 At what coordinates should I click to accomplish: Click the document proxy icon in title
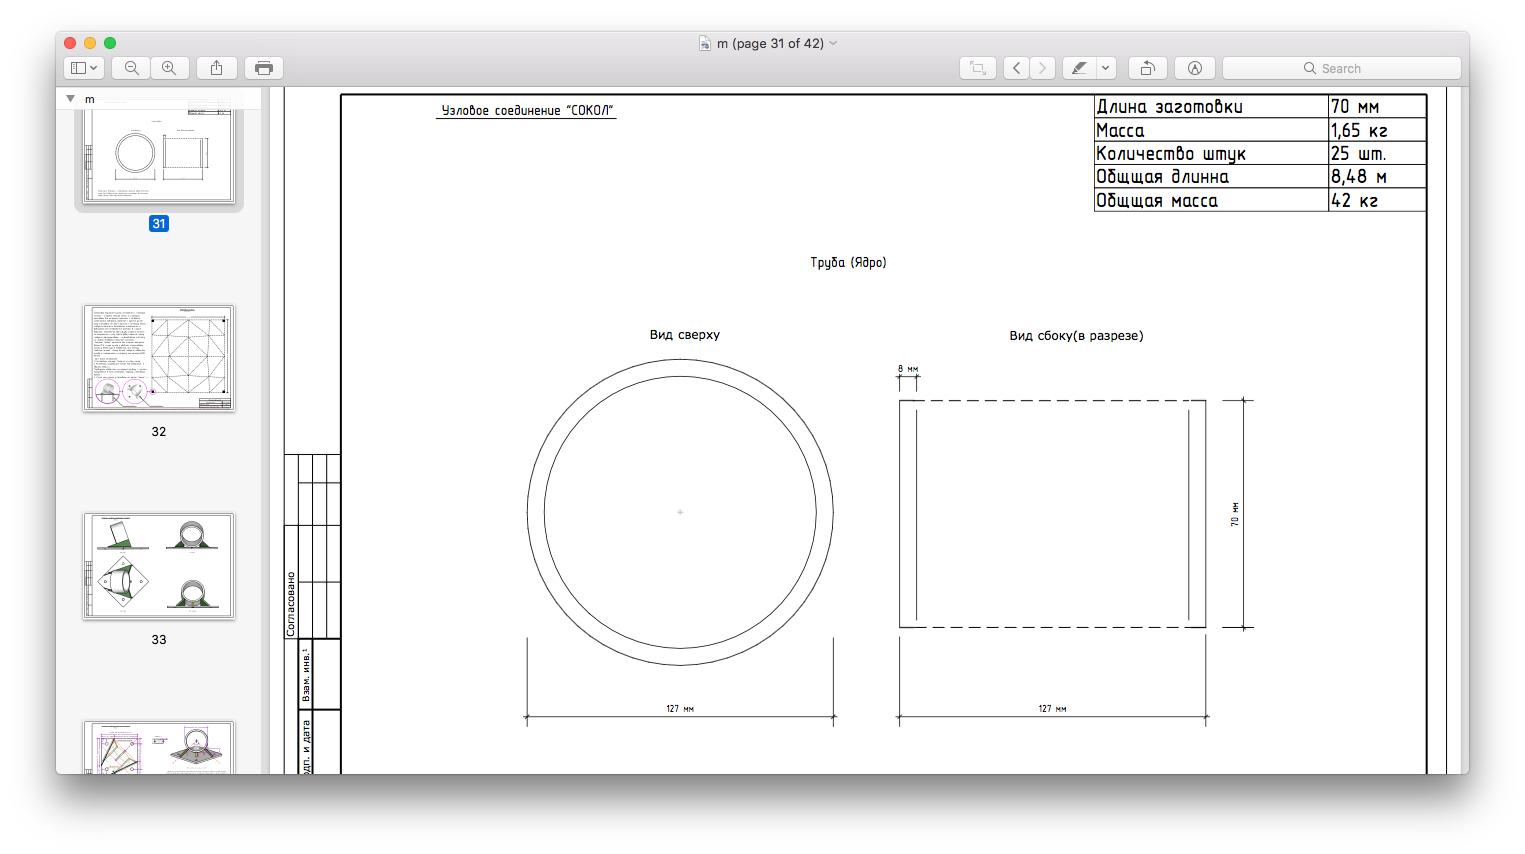(x=705, y=43)
